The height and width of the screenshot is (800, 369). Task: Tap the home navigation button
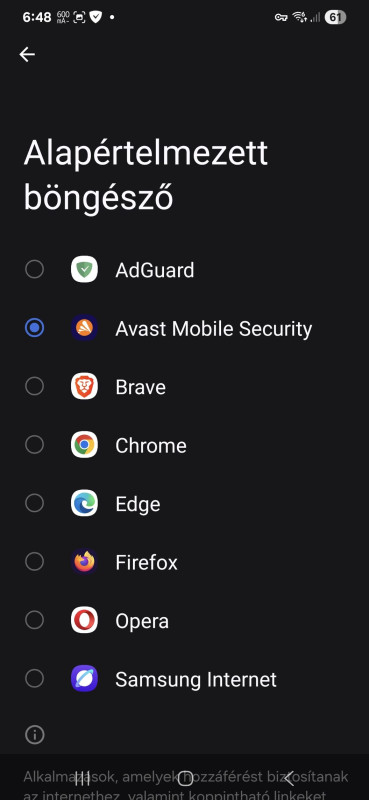[185, 779]
